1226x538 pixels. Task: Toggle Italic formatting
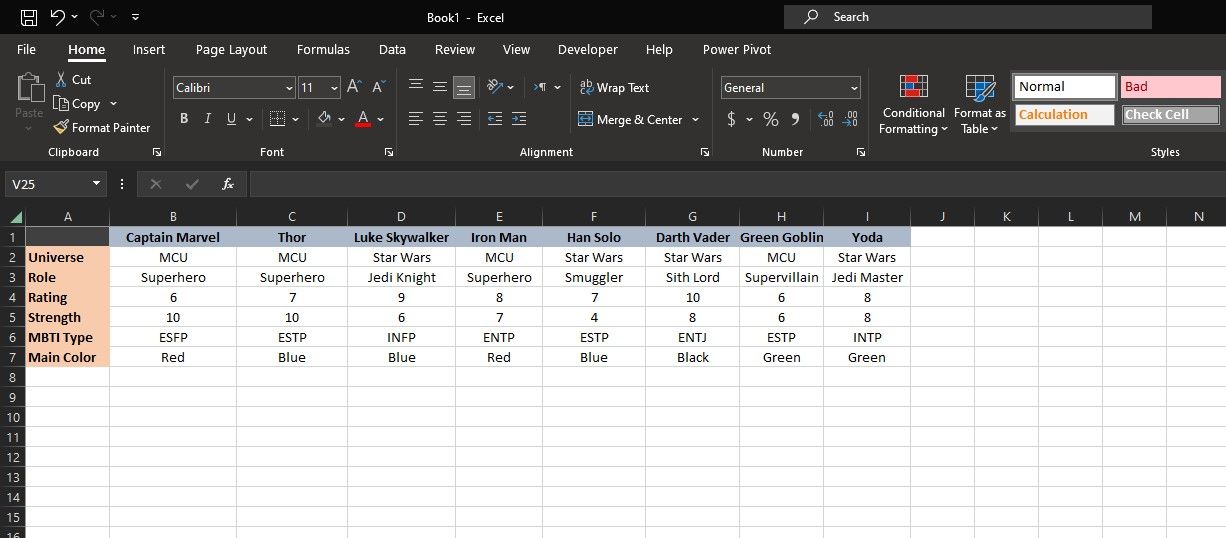208,119
